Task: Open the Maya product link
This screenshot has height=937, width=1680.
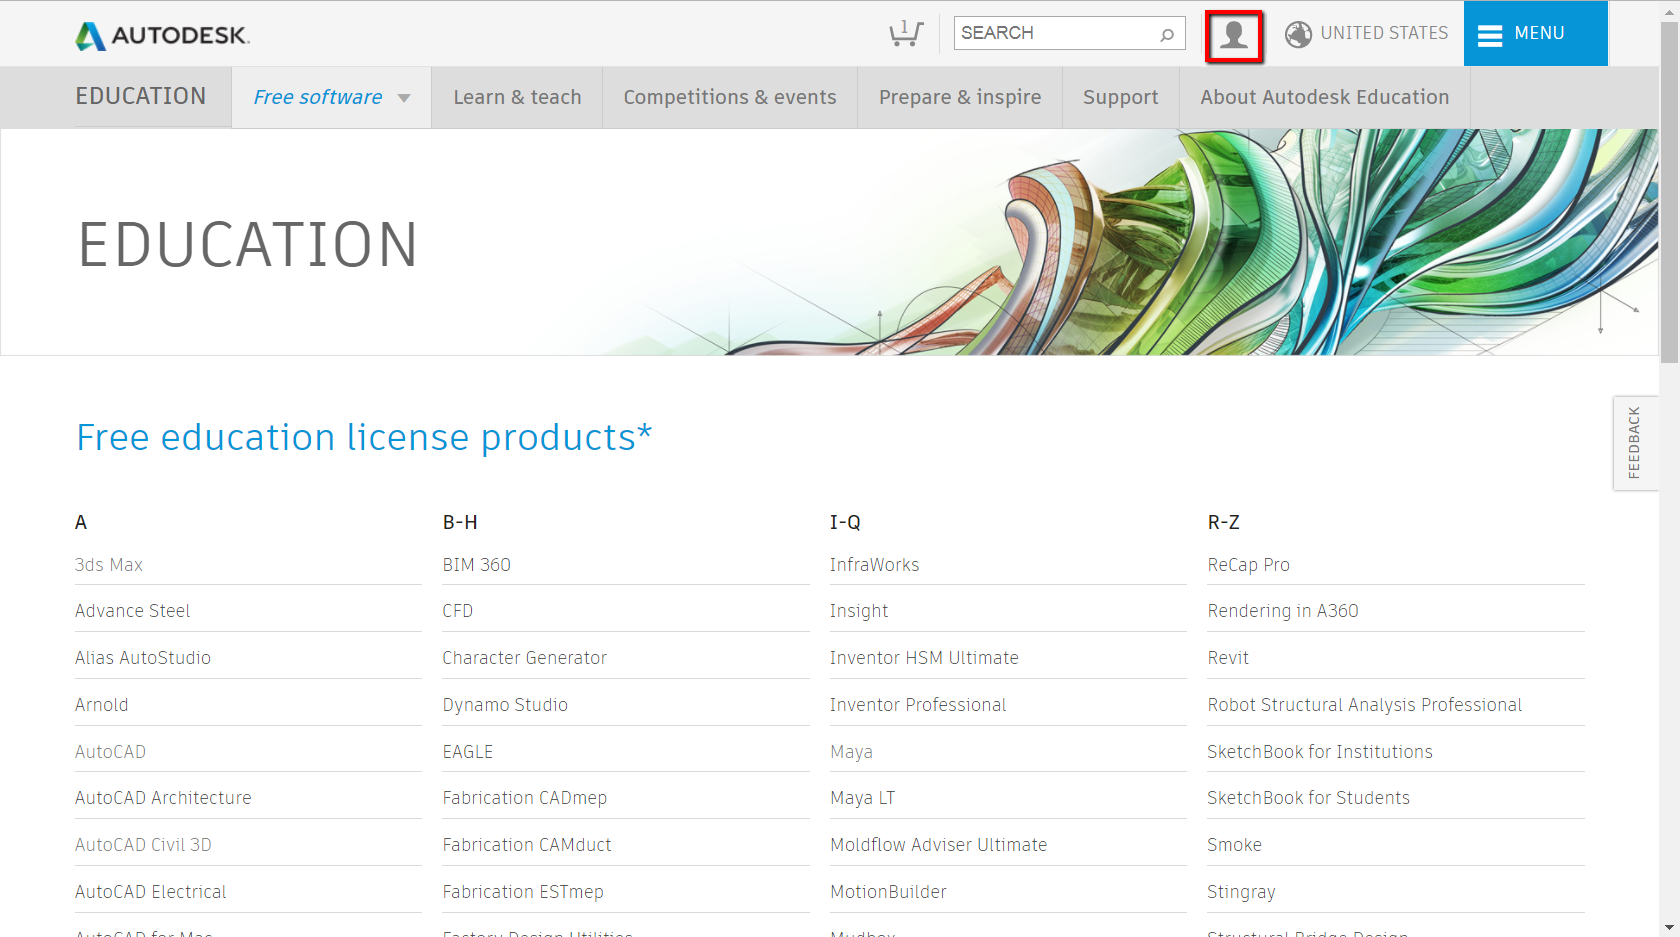Action: (x=851, y=752)
